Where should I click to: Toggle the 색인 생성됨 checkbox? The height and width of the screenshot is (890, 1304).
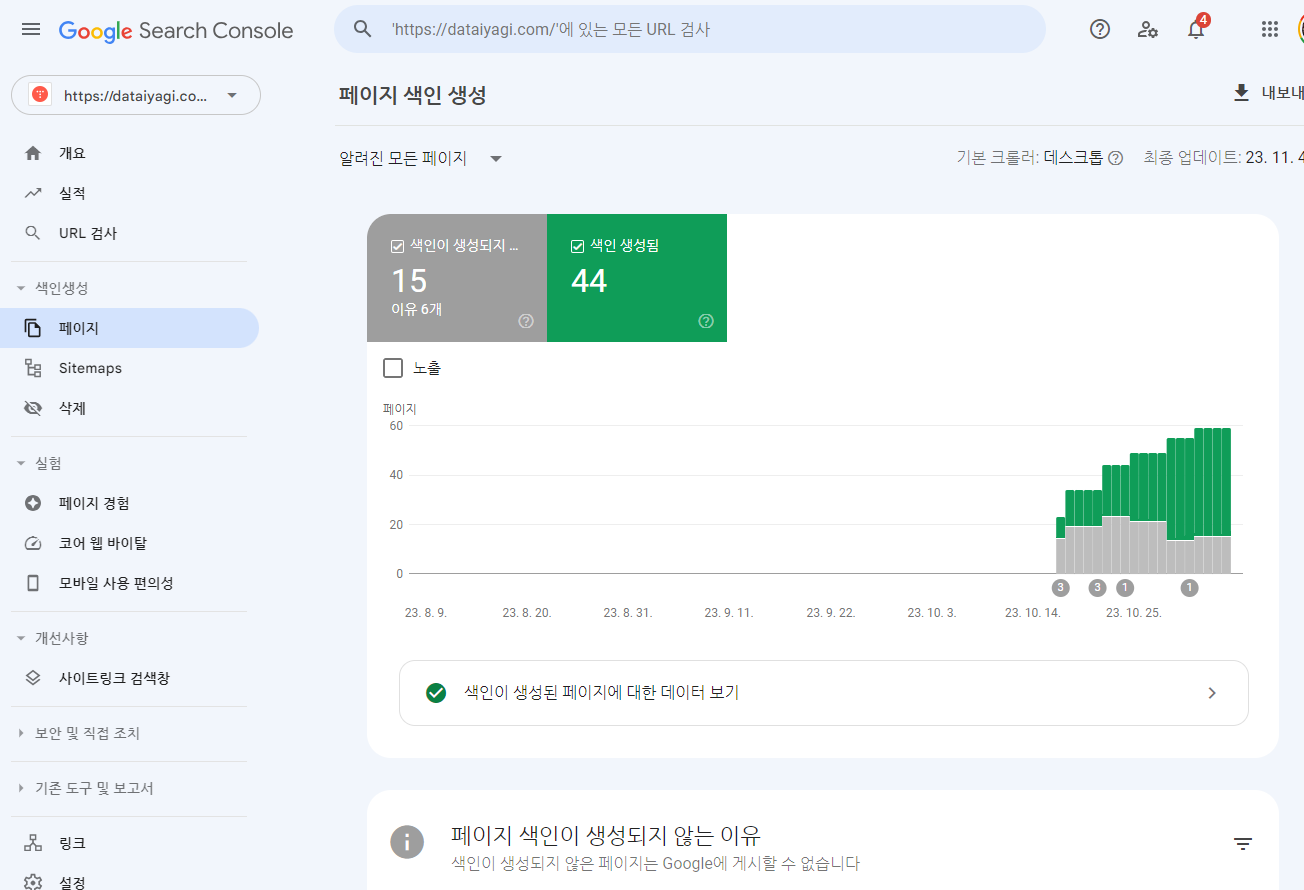[x=577, y=246]
